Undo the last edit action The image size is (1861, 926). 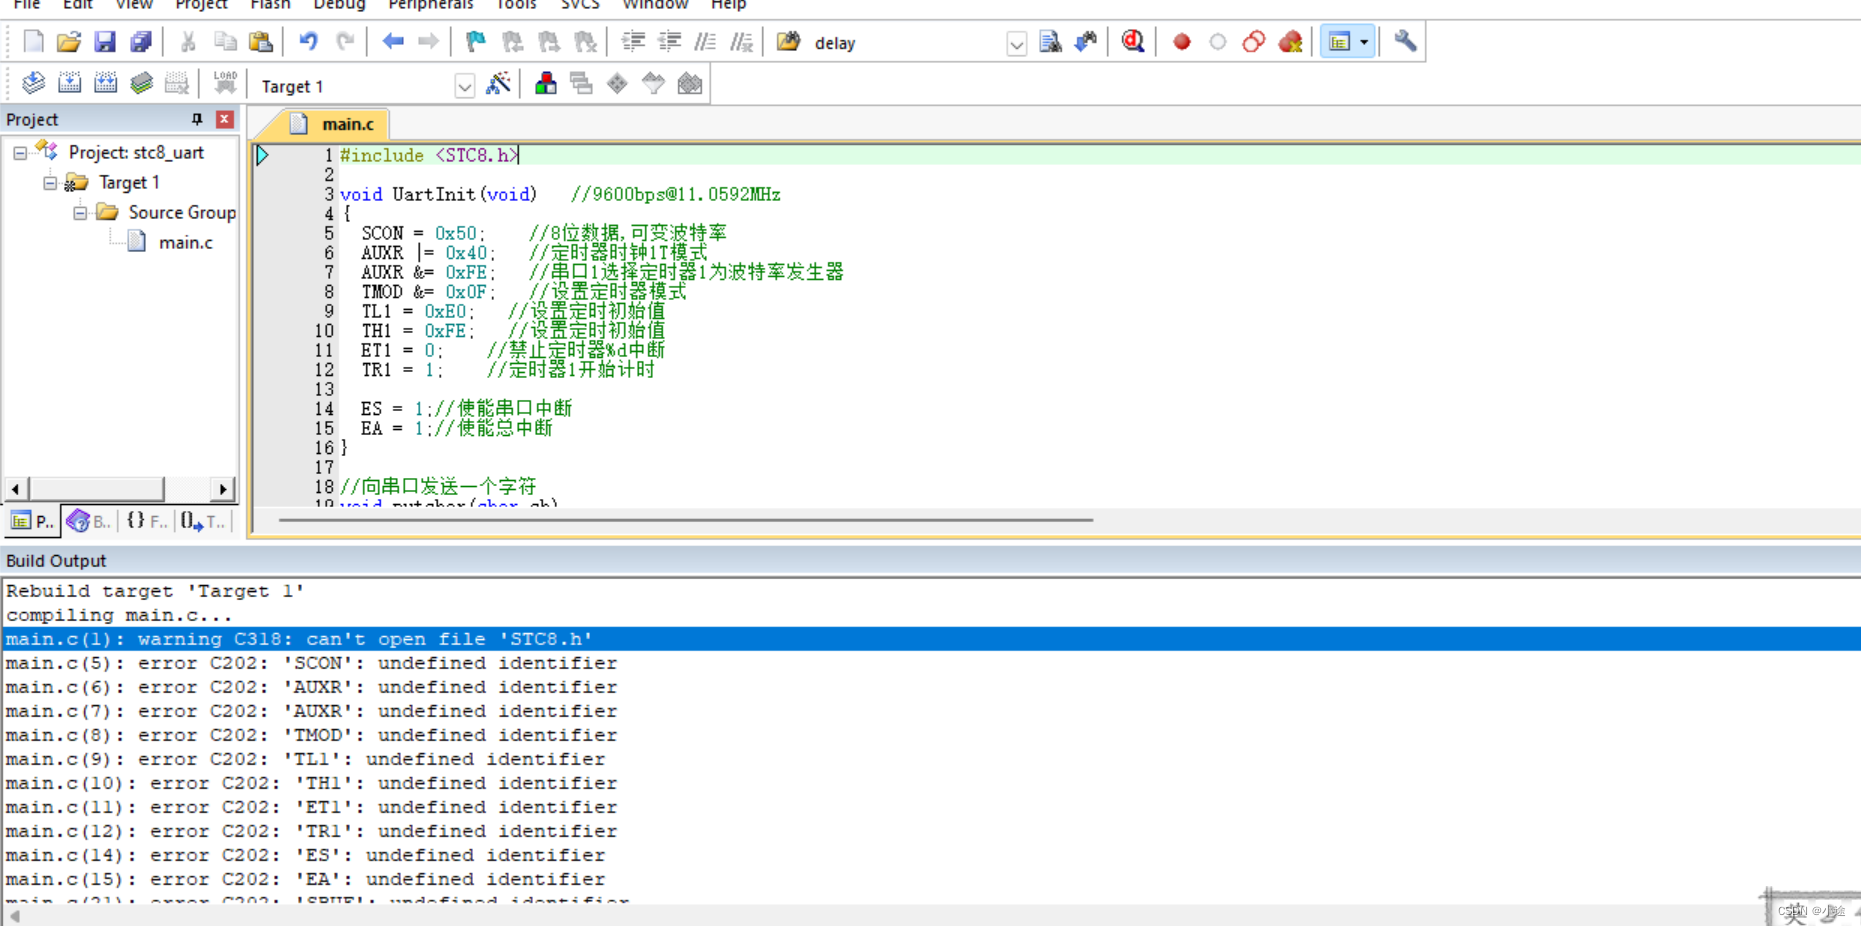point(310,41)
